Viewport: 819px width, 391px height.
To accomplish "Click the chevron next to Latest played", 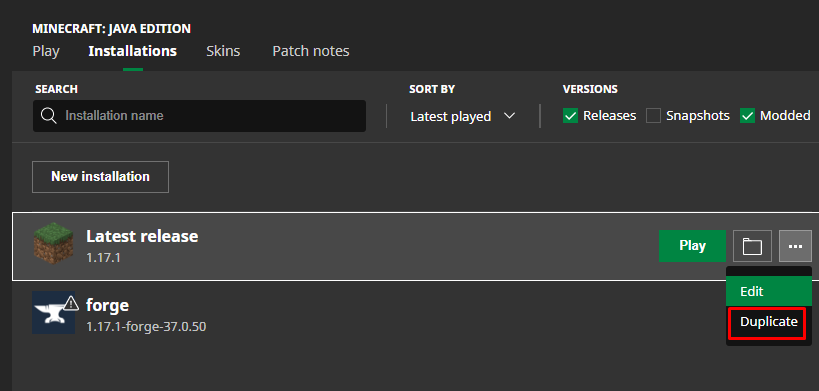I will pyautogui.click(x=509, y=116).
